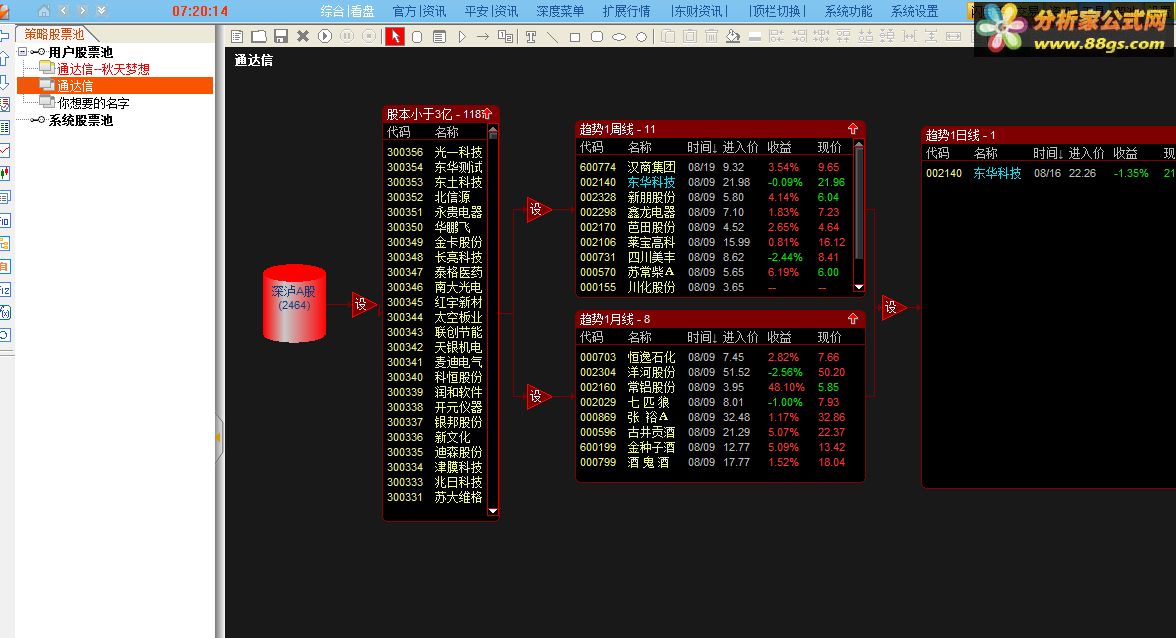The height and width of the screenshot is (638, 1176).
Task: Select 你想要的名字 in the tree
Action: pos(93,103)
